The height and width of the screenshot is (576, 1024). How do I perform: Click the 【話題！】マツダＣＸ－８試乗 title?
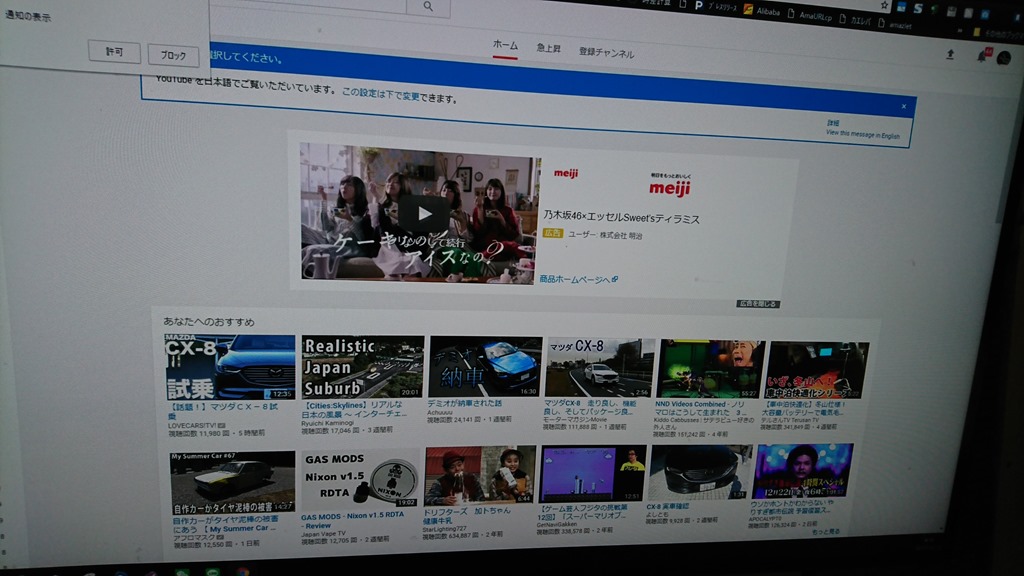click(x=223, y=411)
